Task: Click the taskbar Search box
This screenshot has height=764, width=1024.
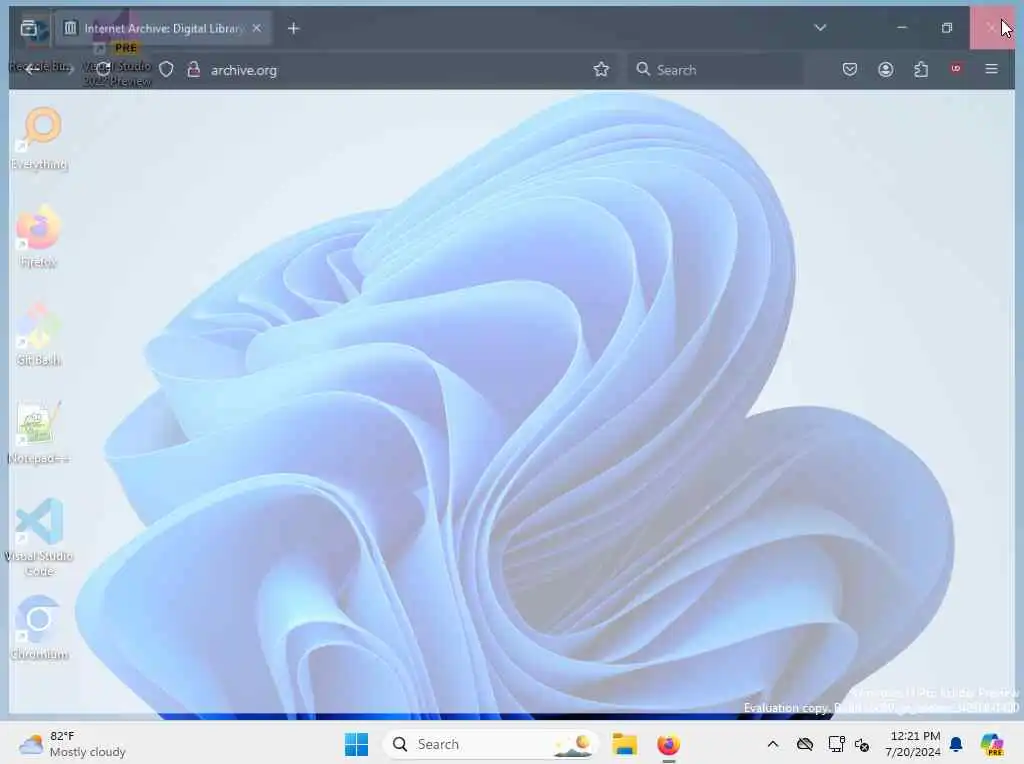Action: [x=490, y=744]
